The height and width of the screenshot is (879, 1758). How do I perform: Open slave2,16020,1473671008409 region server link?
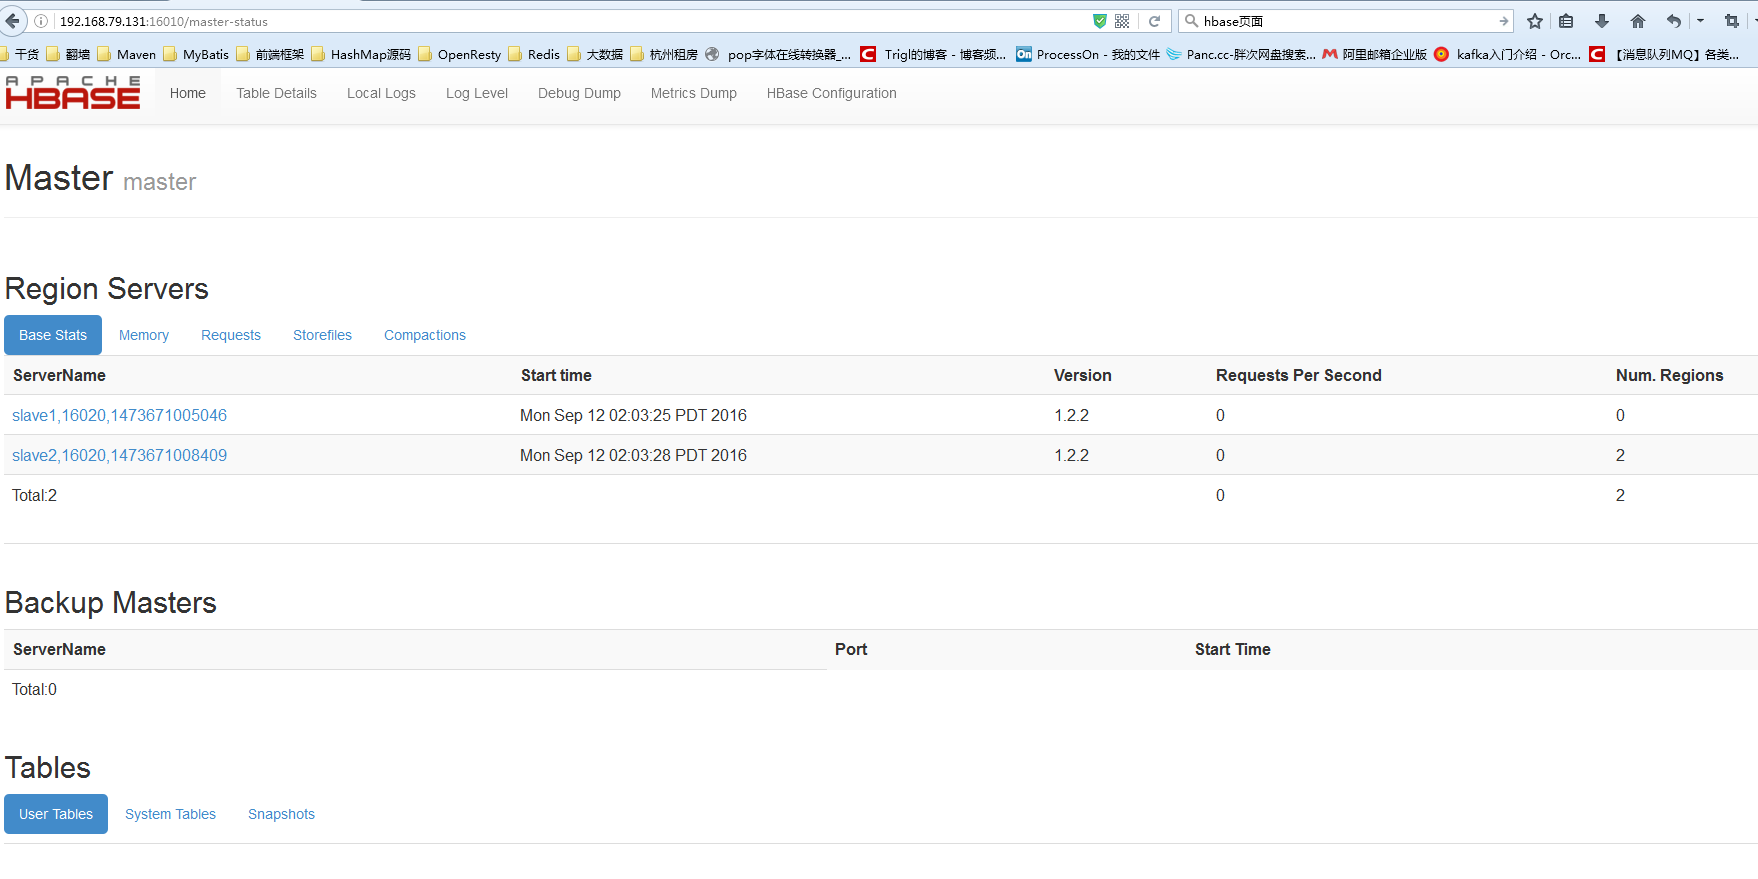click(119, 455)
